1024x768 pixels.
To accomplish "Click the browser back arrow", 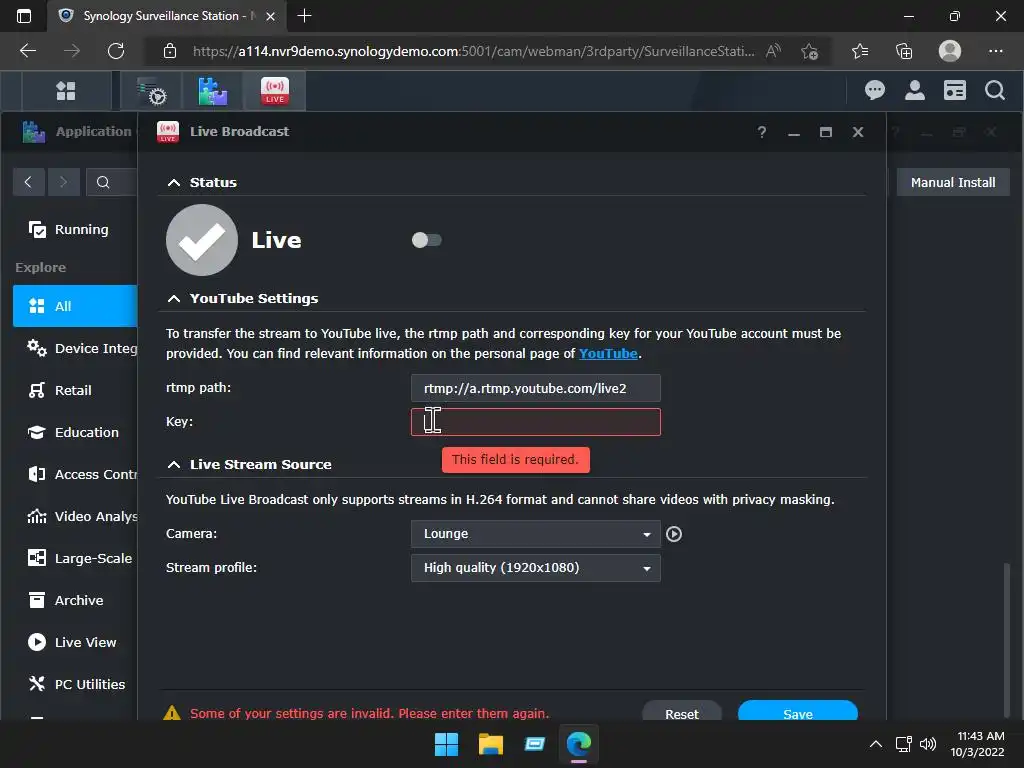I will point(28,51).
